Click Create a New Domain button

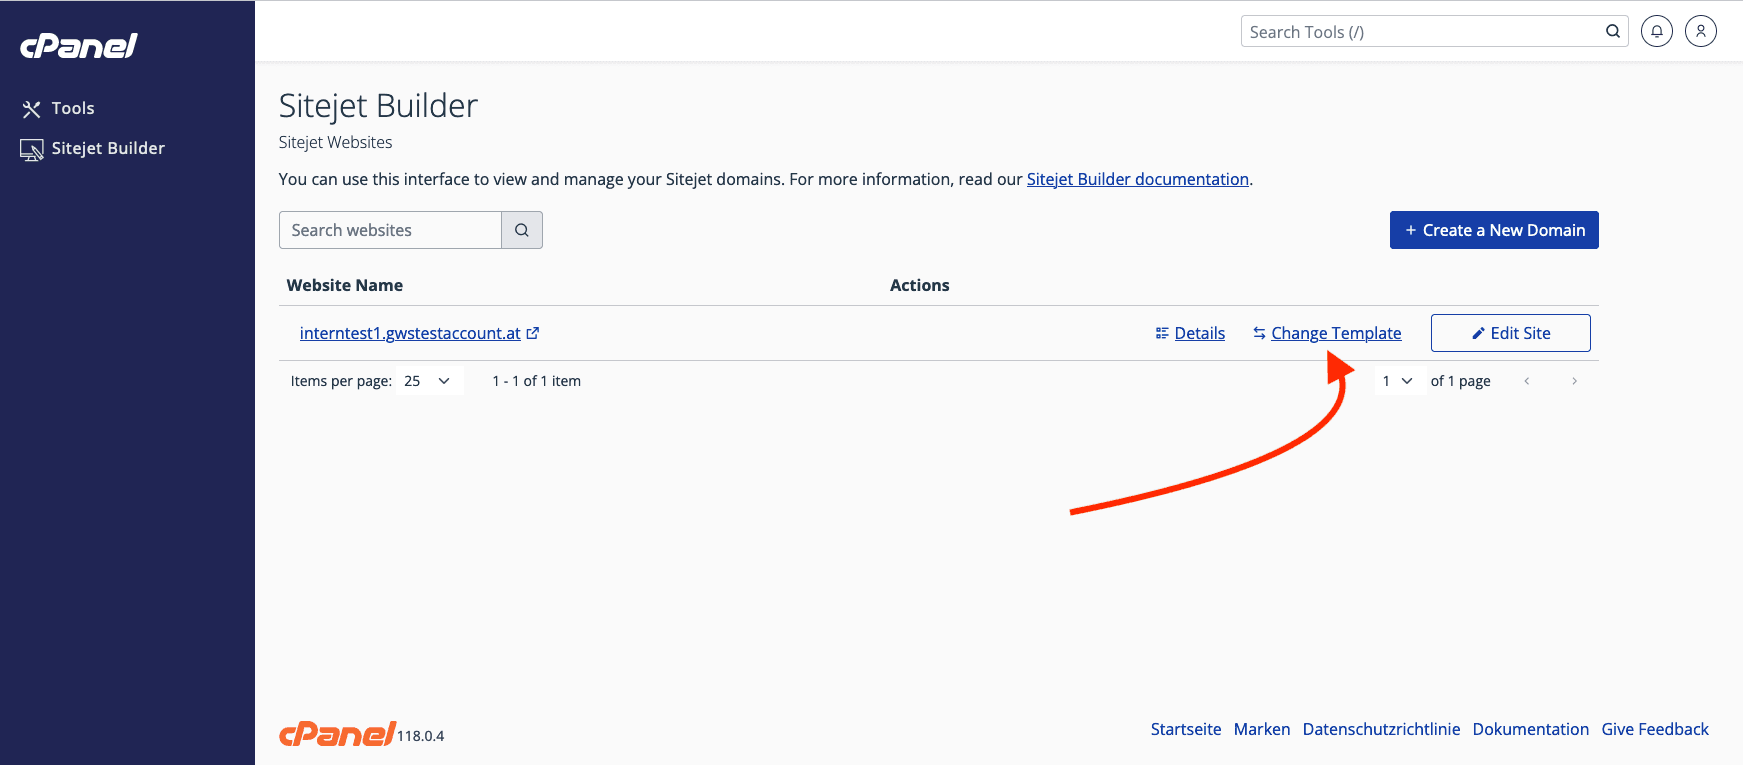point(1494,230)
